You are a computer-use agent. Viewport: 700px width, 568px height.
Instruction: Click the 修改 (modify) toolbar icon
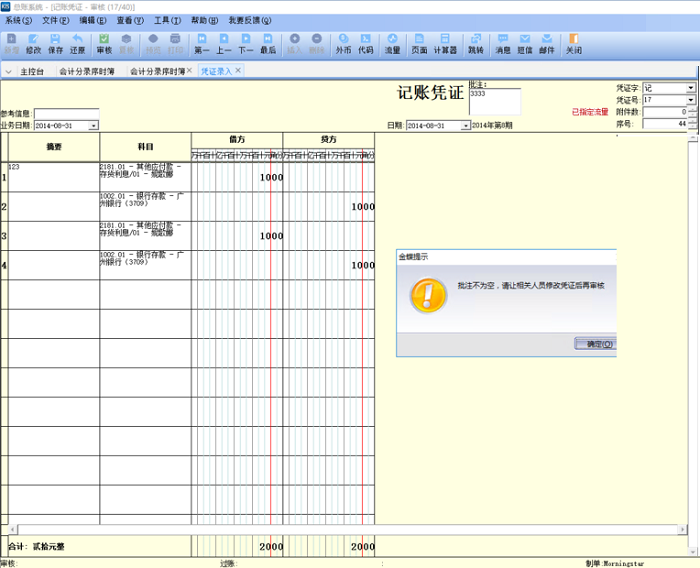[x=33, y=42]
